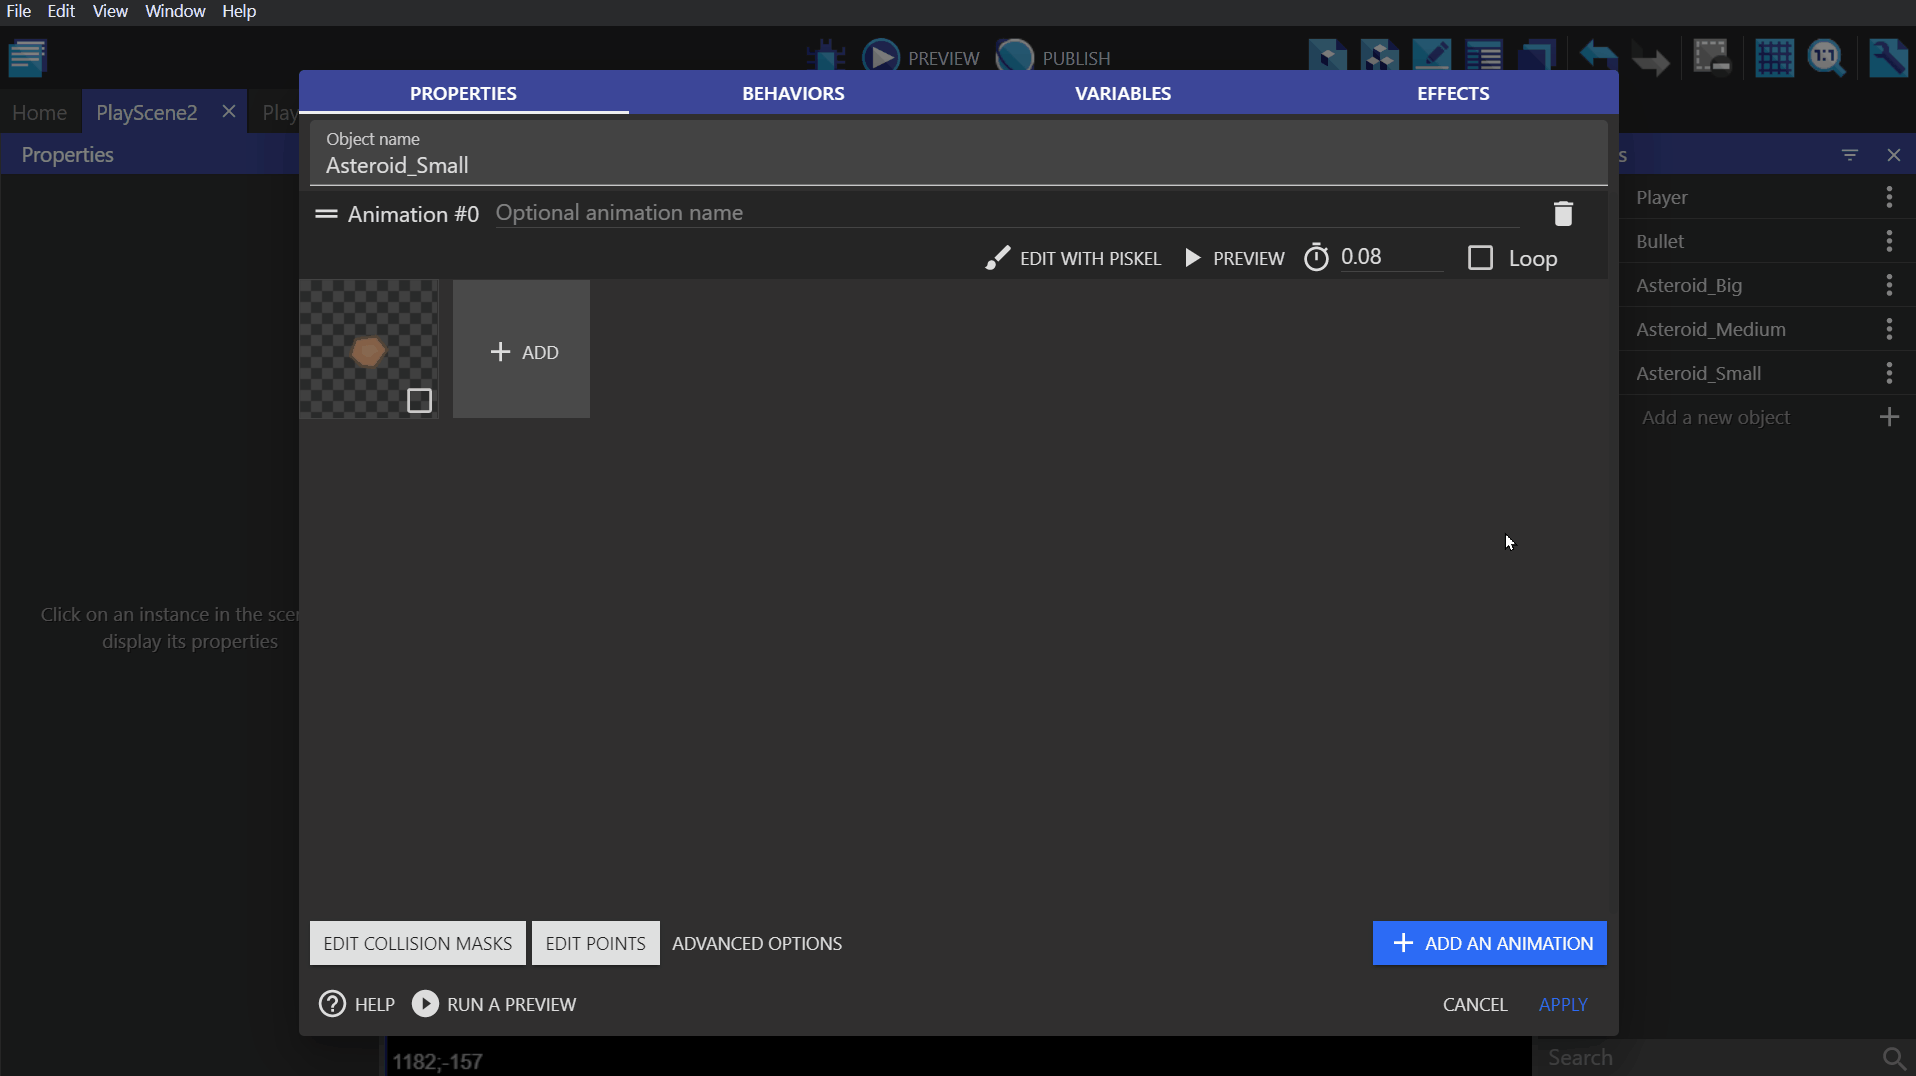This screenshot has width=1916, height=1076.
Task: Open the project manager icon
Action: click(28, 58)
